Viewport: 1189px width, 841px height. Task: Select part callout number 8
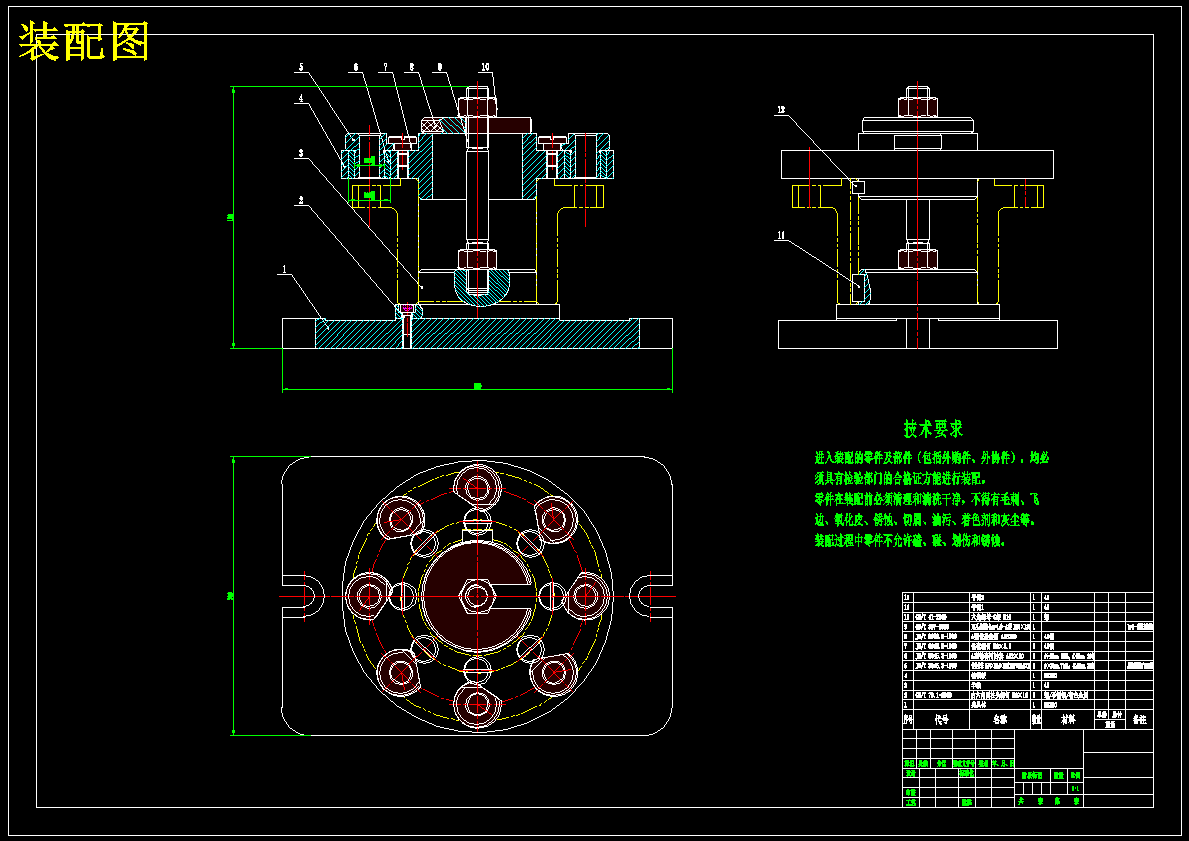pos(411,67)
